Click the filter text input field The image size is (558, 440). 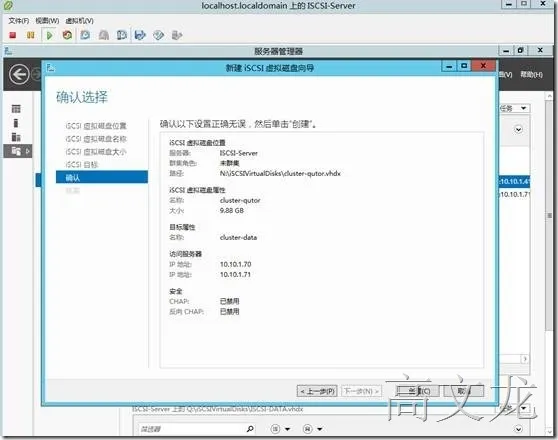pos(190,429)
